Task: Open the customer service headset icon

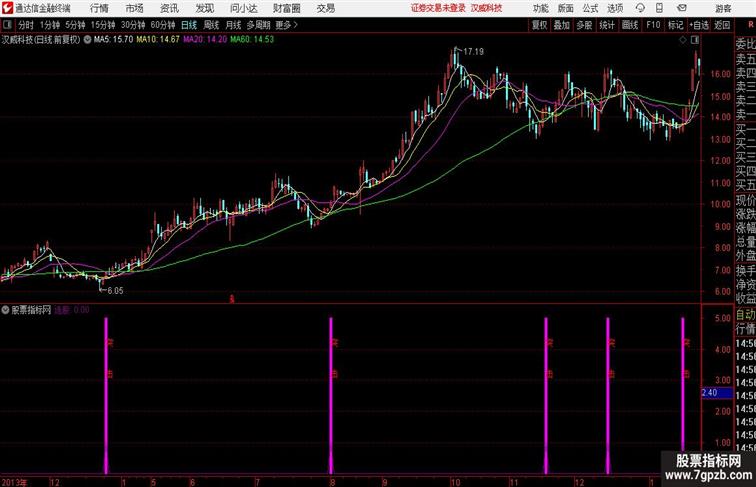Action: tap(640, 8)
